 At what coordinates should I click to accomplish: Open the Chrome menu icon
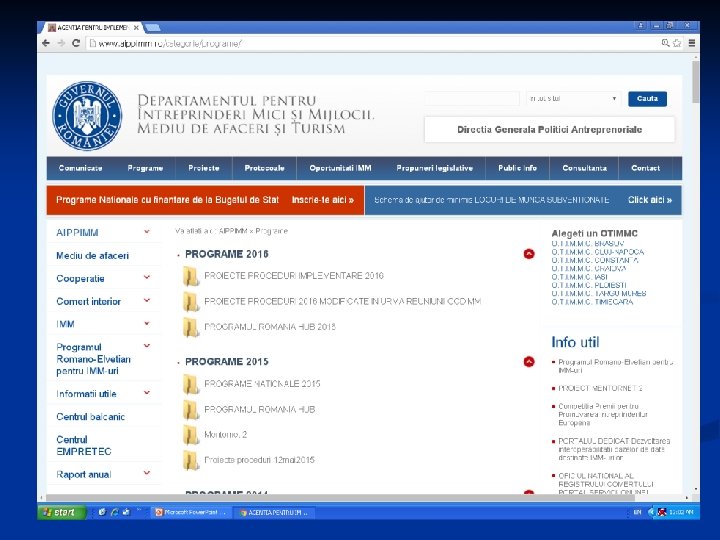coord(692,43)
